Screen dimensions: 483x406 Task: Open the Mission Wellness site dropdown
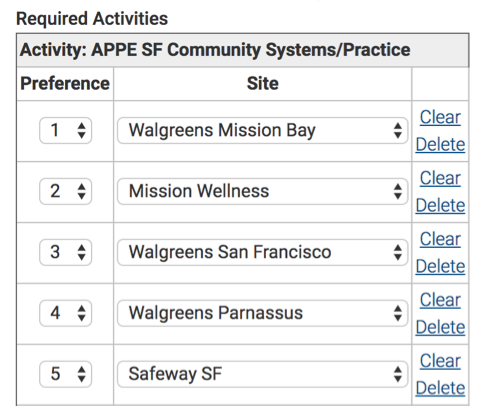pyautogui.click(x=263, y=191)
